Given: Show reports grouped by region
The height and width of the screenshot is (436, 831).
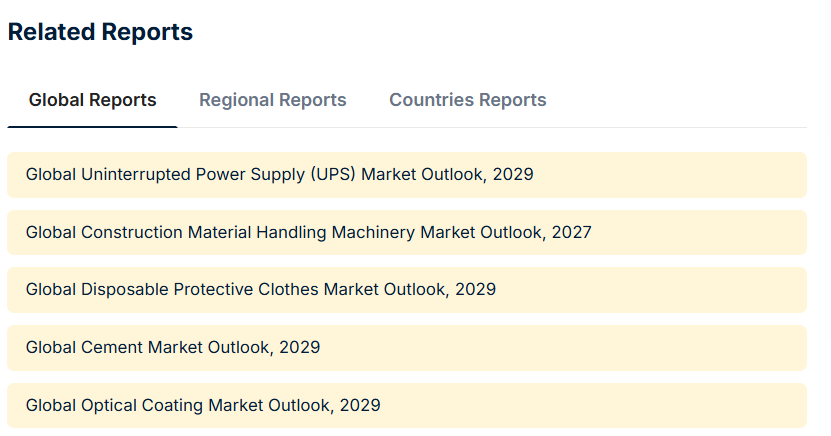Looking at the screenshot, I should click(272, 100).
